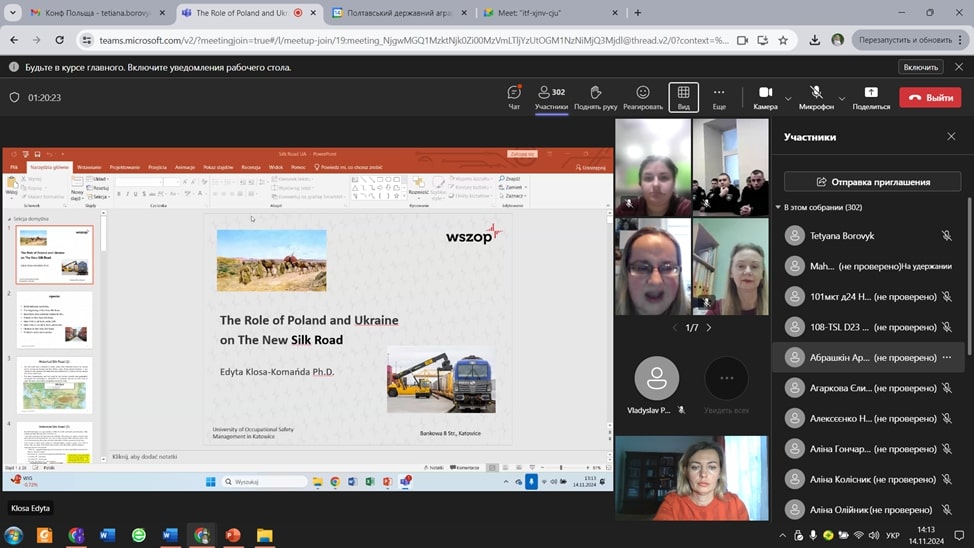Open browser downloads
Screen dimensions: 974x548
point(814,40)
